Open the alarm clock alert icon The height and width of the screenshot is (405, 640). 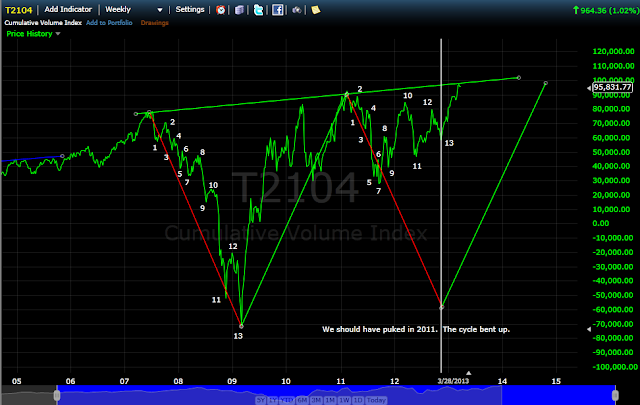click(x=220, y=10)
